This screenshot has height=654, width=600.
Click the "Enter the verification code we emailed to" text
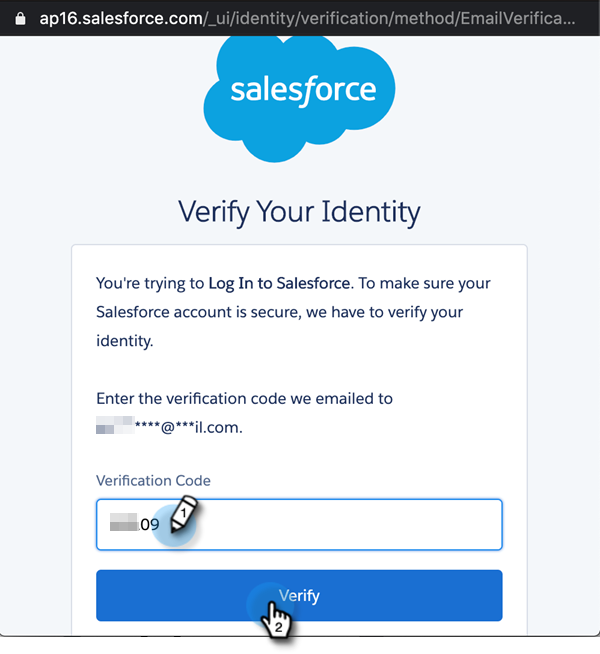244,398
